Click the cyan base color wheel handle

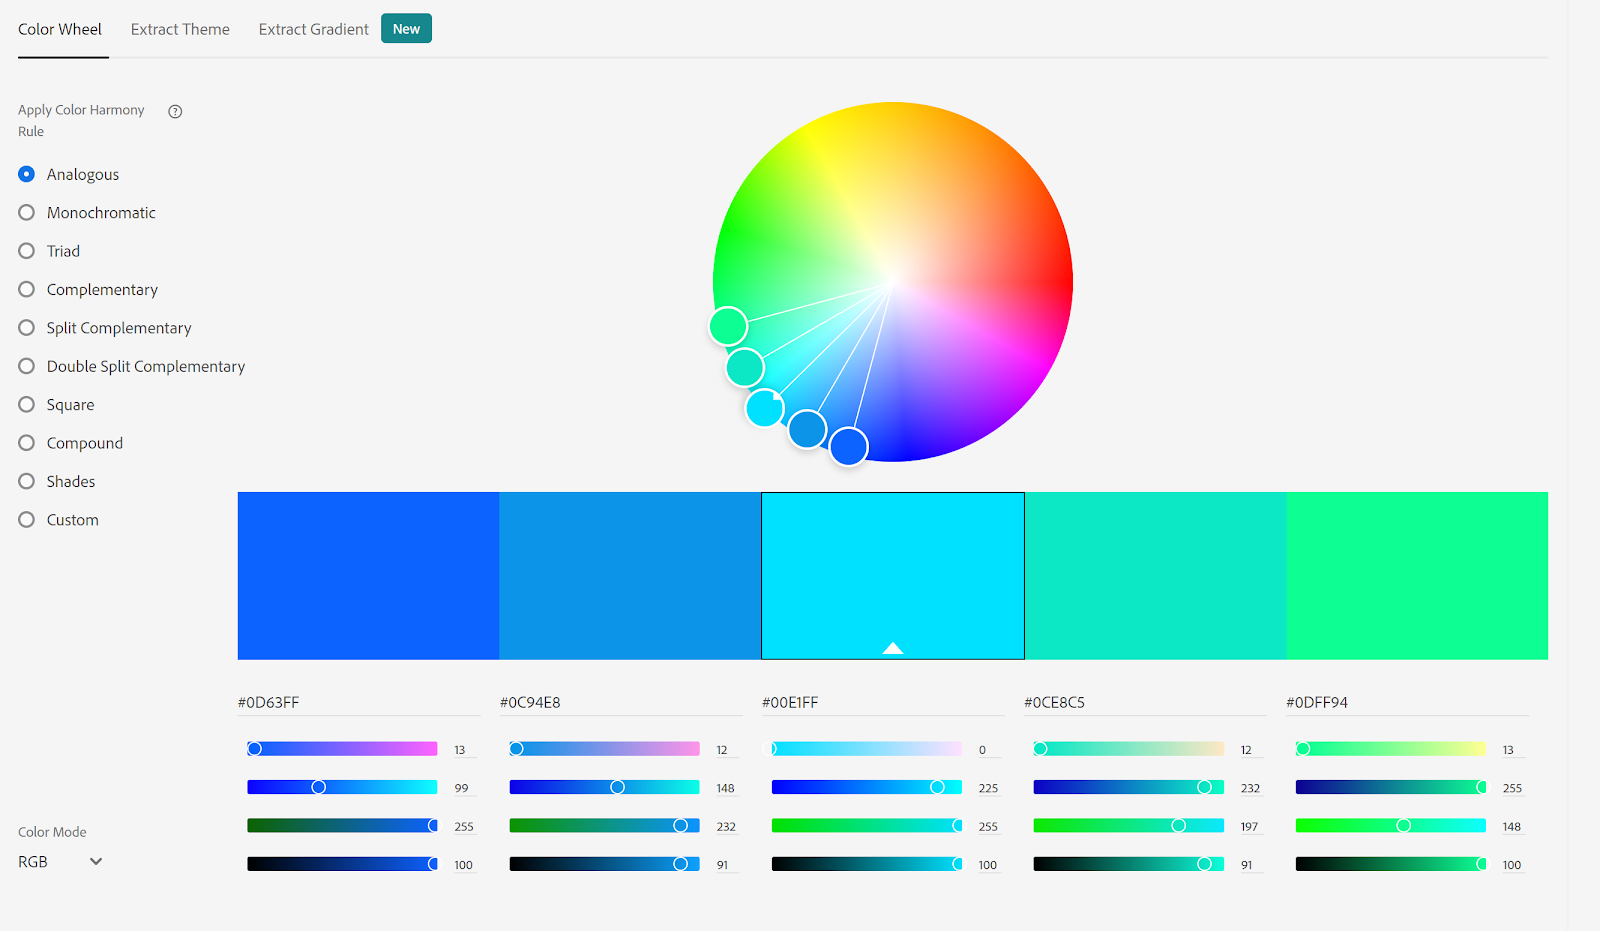coord(765,408)
